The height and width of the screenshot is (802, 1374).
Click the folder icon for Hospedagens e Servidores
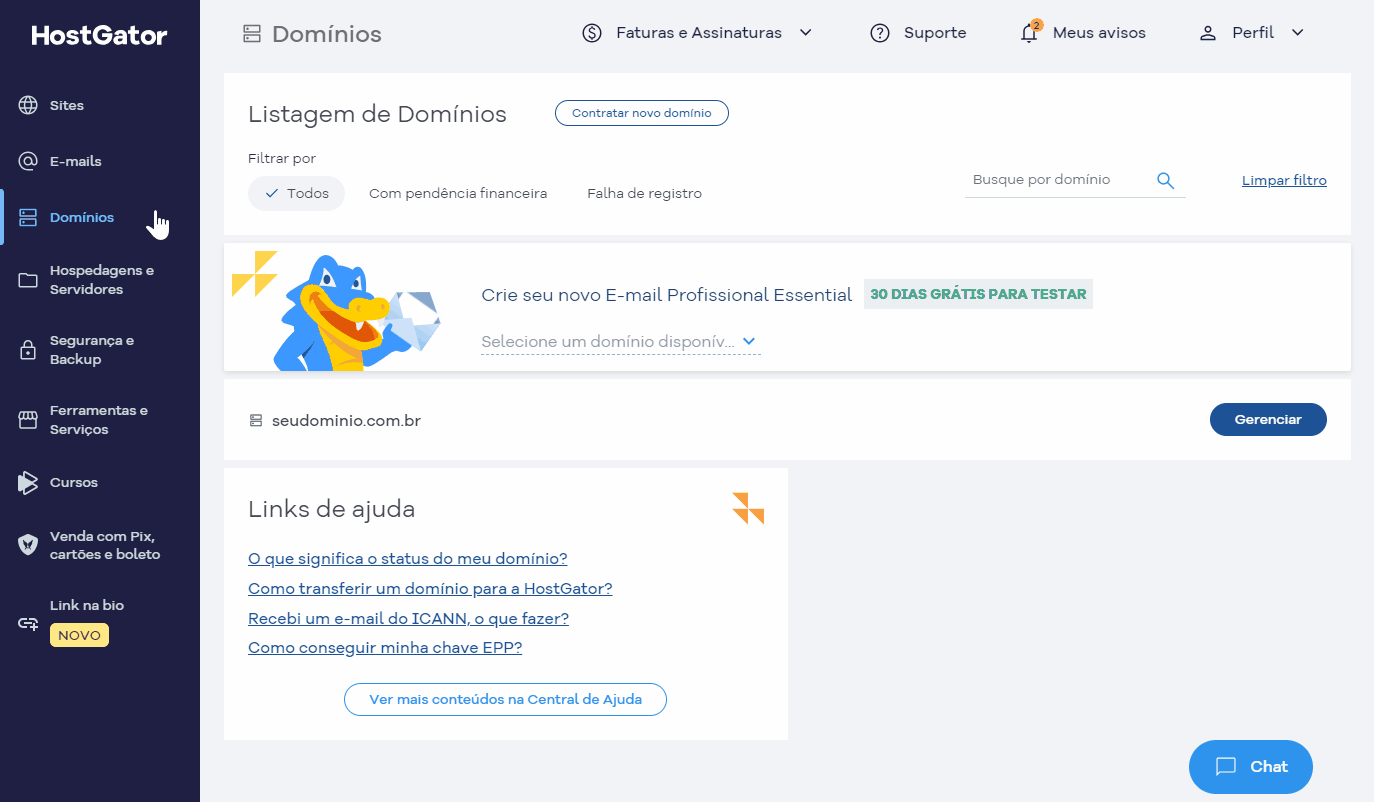pyautogui.click(x=28, y=280)
